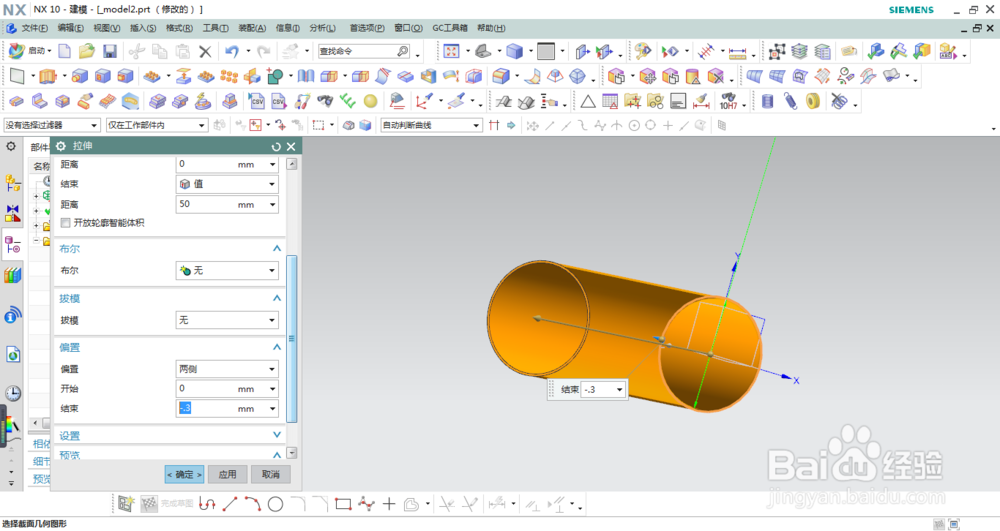Undo the last action
Viewport: 1000px width, 531px height.
point(232,51)
